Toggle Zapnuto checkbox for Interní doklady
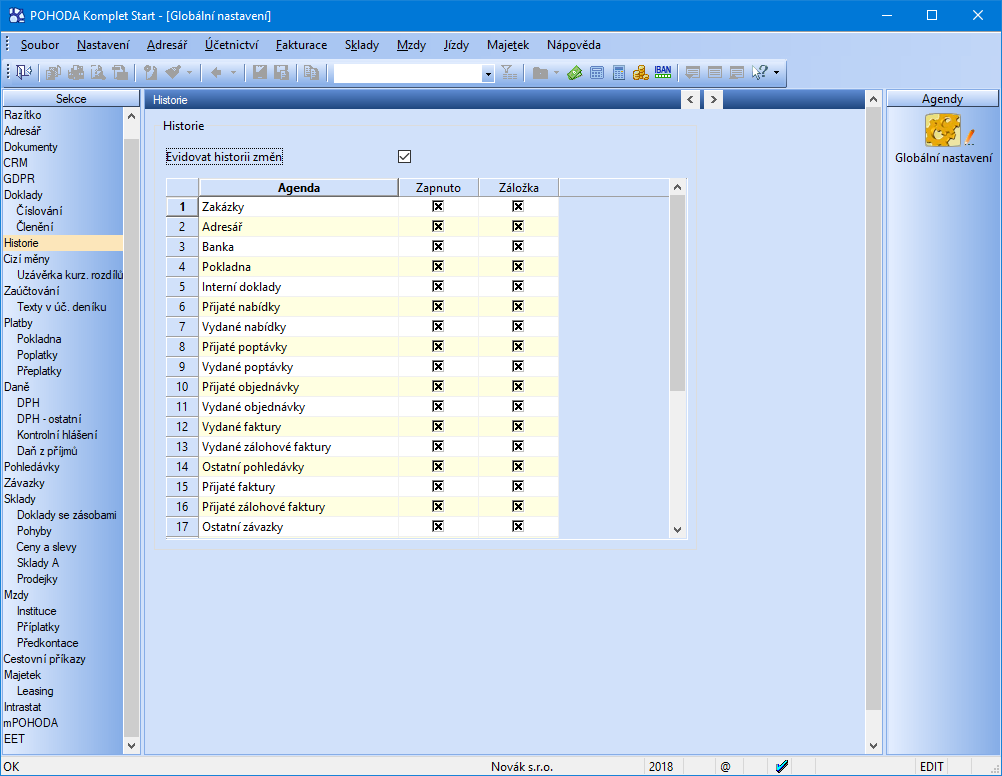 coord(438,286)
